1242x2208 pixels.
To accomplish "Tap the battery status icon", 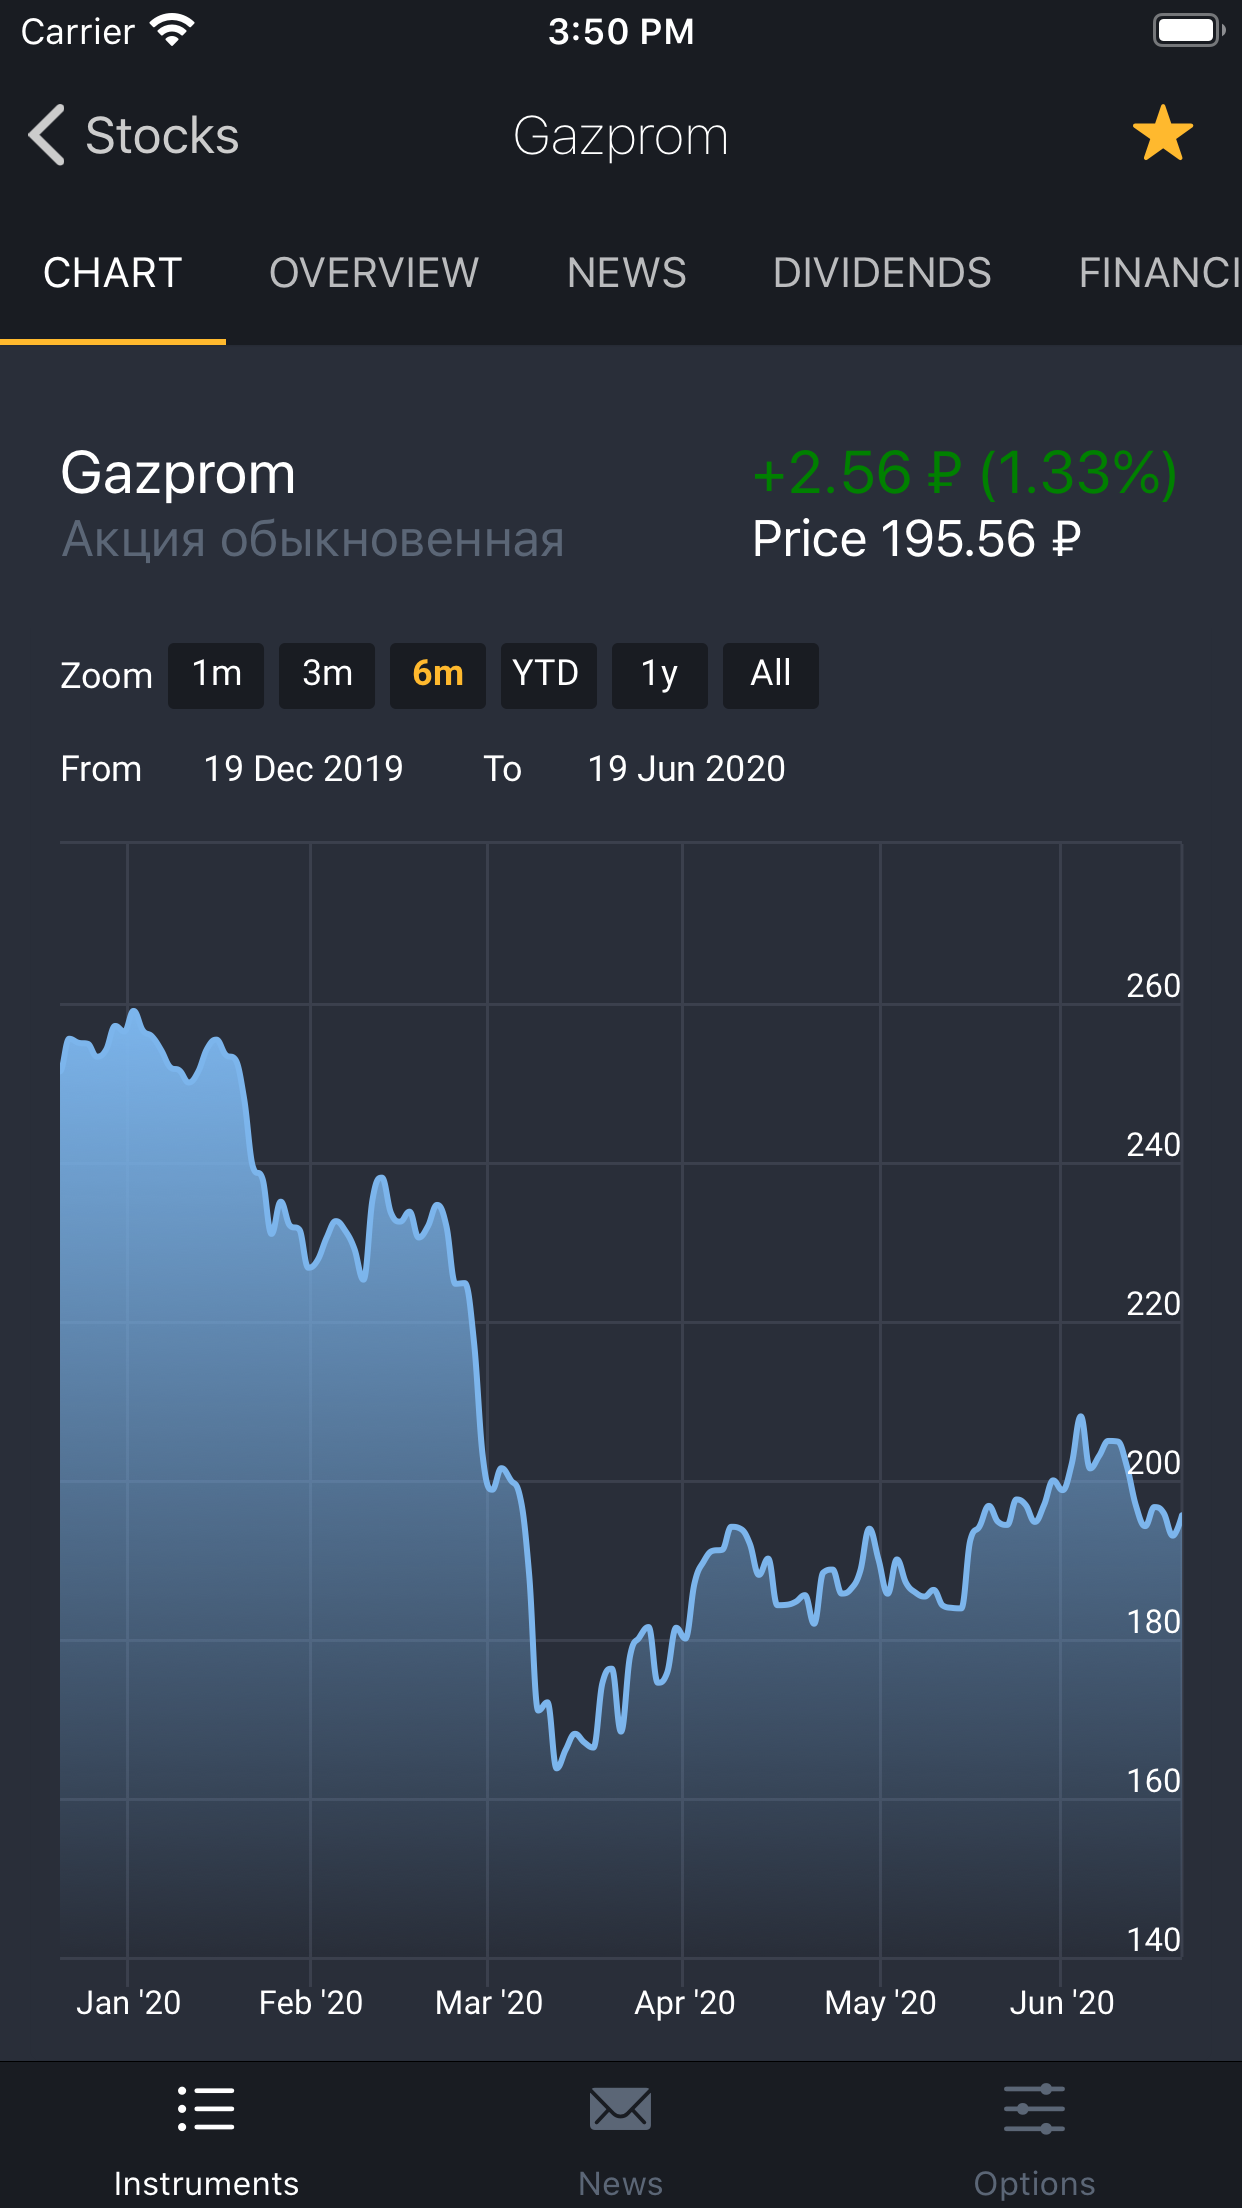I will [1188, 31].
